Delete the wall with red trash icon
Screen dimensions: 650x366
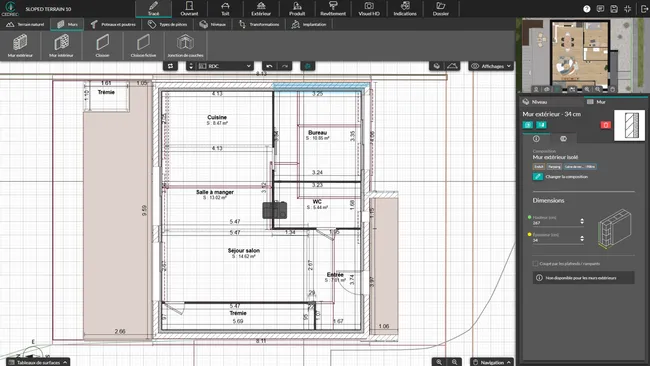606,125
